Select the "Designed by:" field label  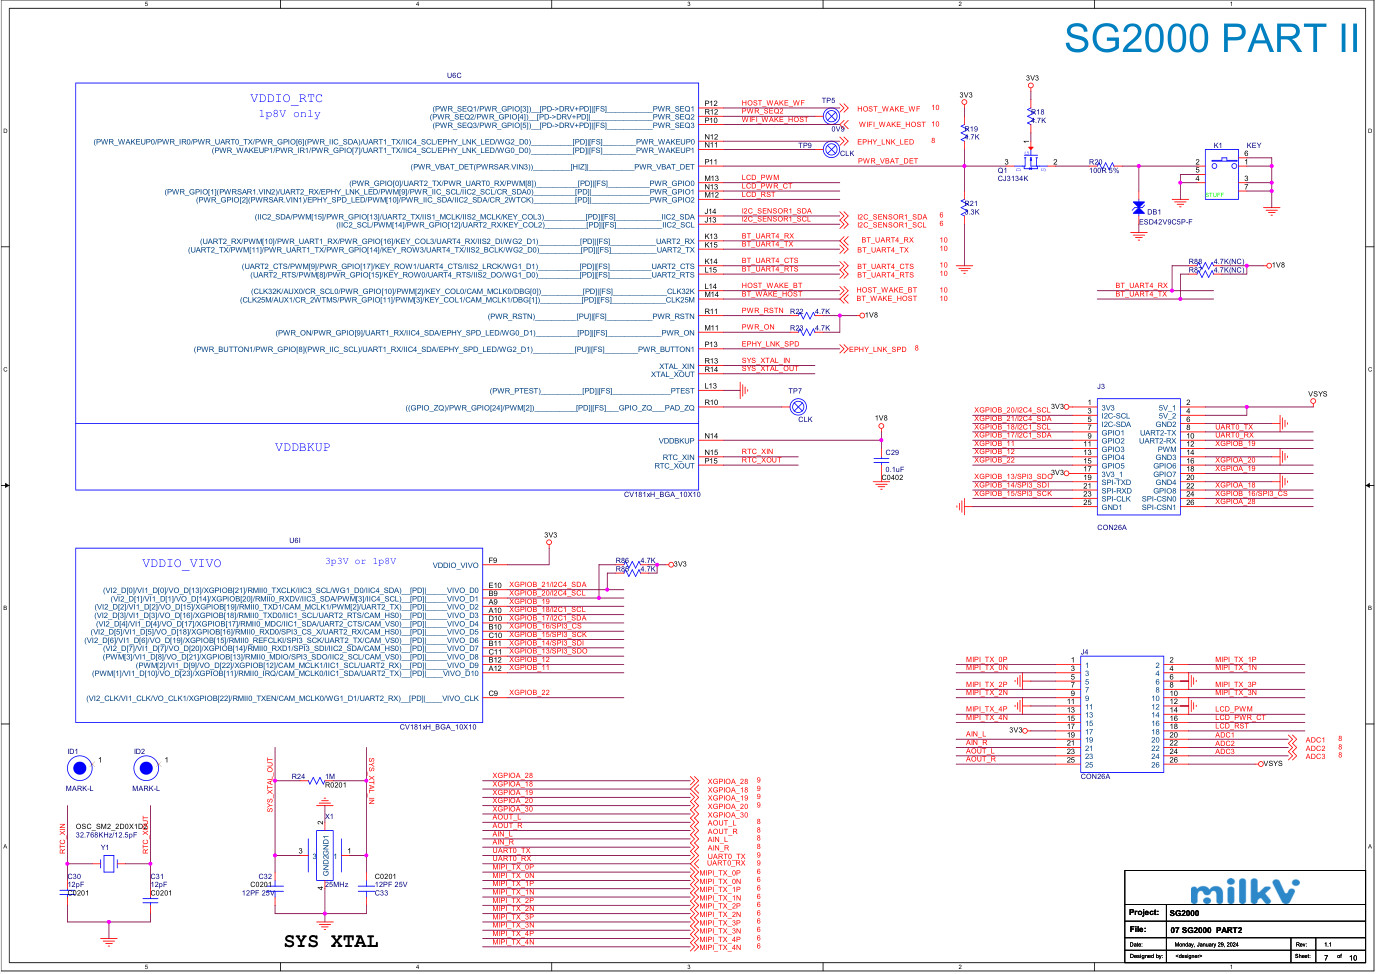[x=1146, y=956]
